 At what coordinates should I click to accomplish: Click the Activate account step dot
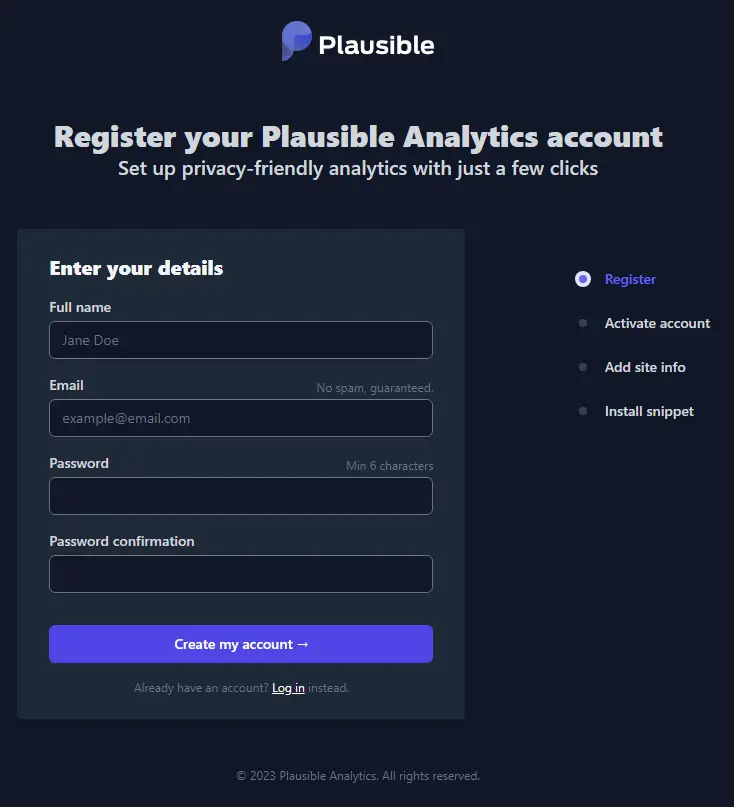pyautogui.click(x=583, y=323)
